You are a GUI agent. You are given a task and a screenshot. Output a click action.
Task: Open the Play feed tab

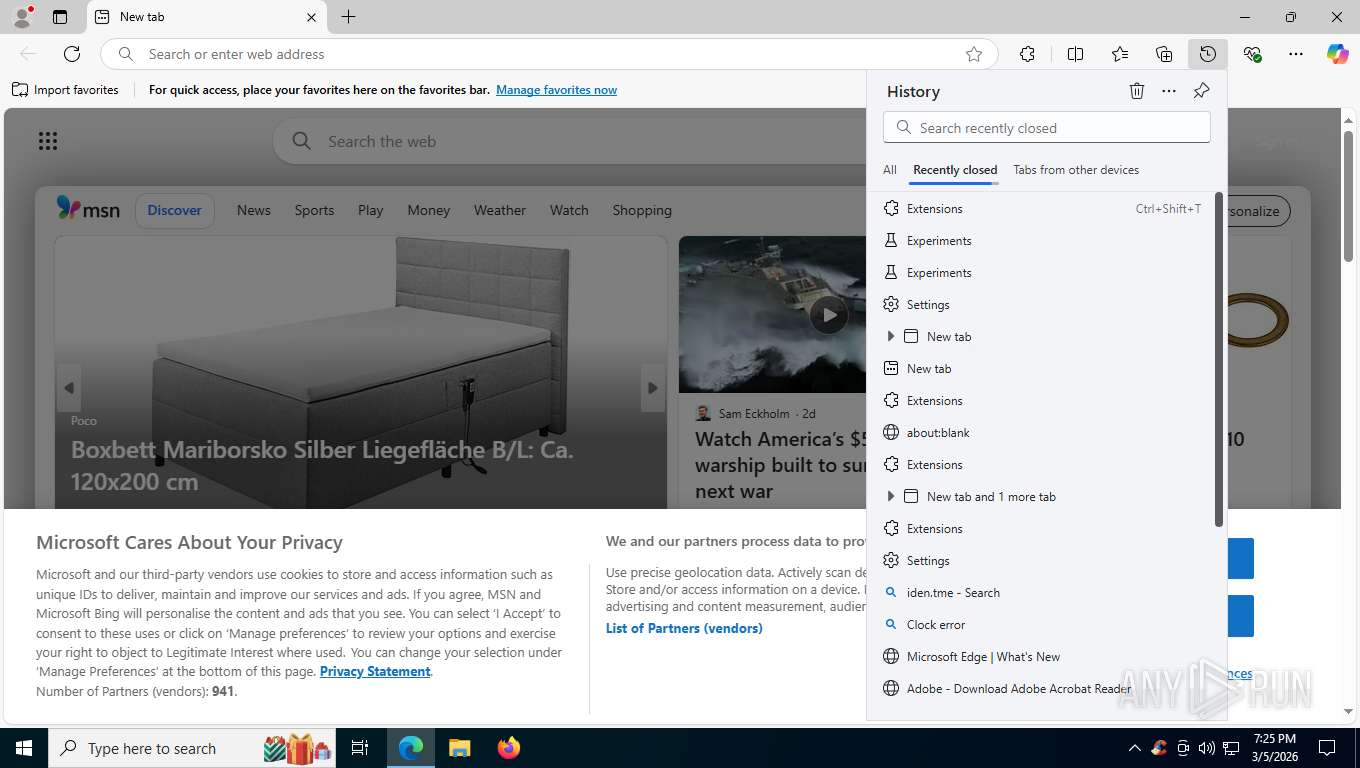click(x=370, y=210)
